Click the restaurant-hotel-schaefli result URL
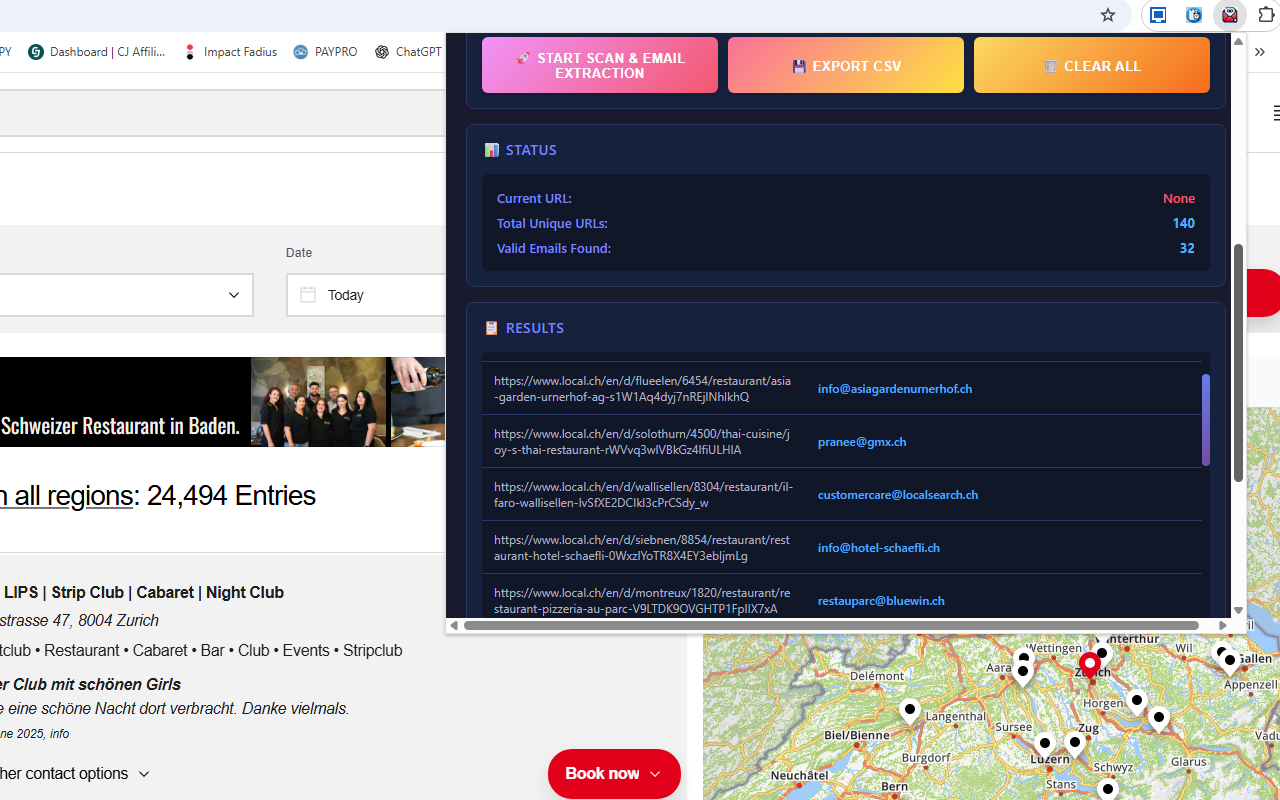Viewport: 1280px width, 800px height. pos(642,548)
